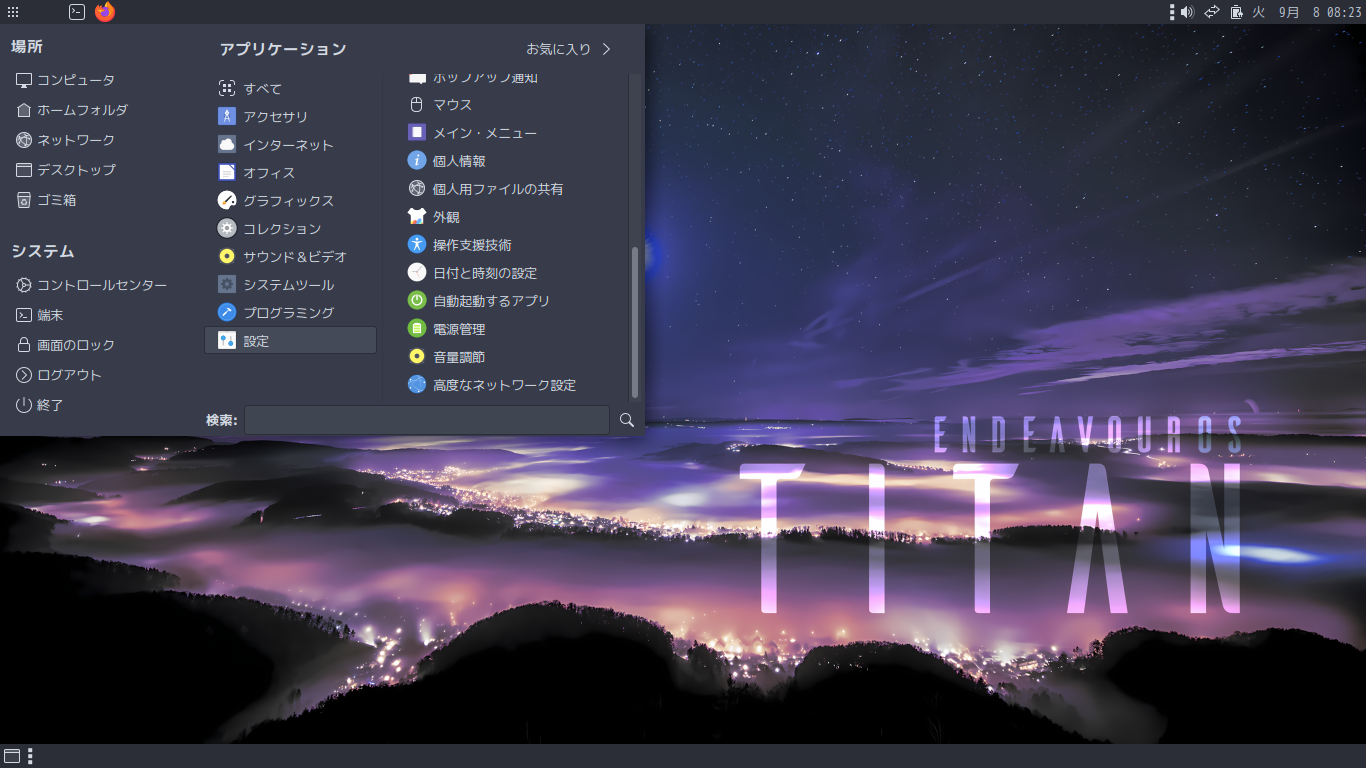Select the グラフィックス category
This screenshot has width=1366, height=768.
click(x=290, y=201)
